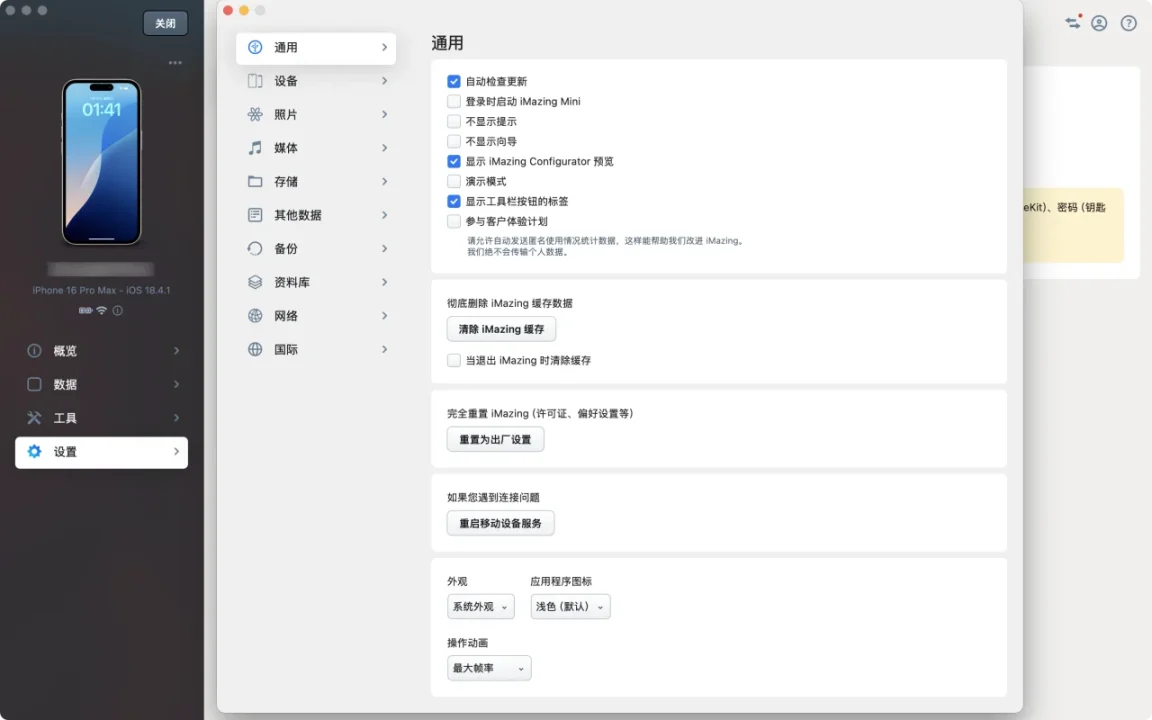Check the 不显示向导 option
1152x720 pixels.
[454, 141]
